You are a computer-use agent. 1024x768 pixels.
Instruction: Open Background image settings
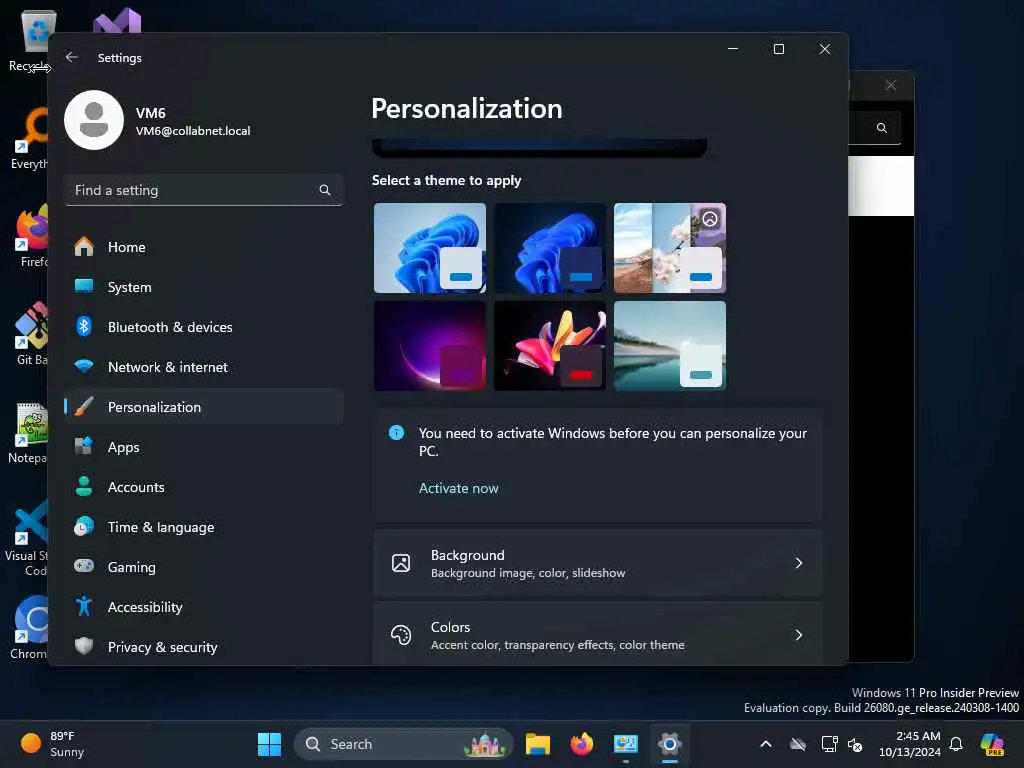coord(598,563)
